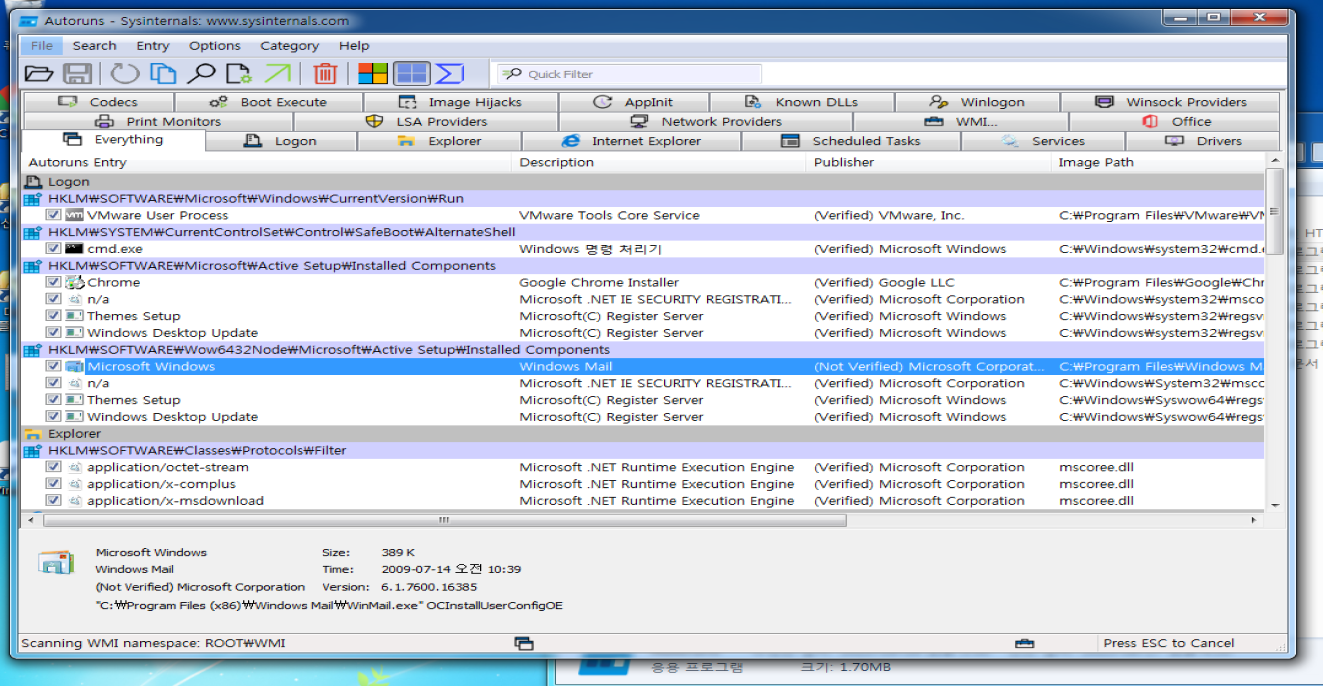1323x686 pixels.
Task: Click the AlternateShell registry key icon
Action: [30, 232]
